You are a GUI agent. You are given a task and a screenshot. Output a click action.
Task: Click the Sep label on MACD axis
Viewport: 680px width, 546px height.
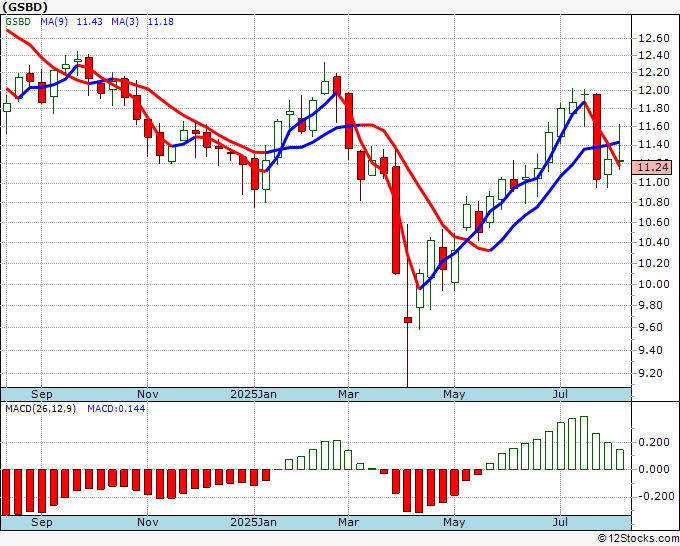pyautogui.click(x=42, y=522)
